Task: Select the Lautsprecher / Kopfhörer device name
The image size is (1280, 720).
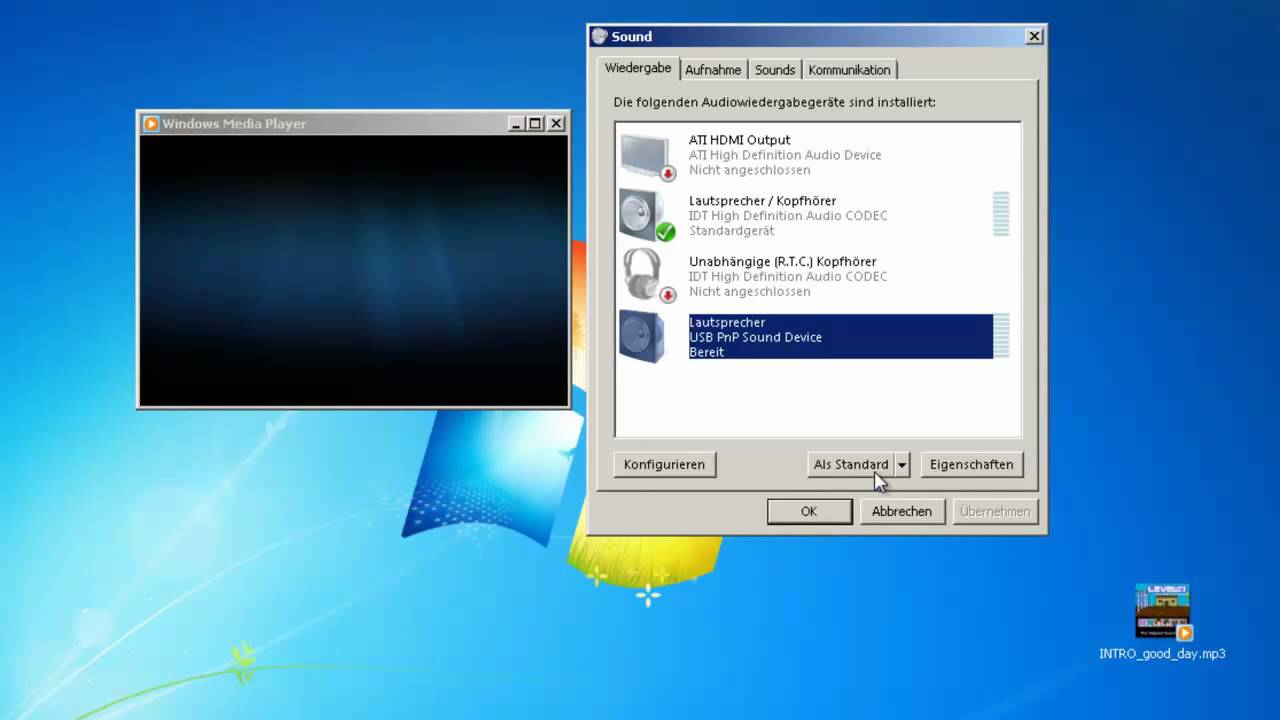Action: pos(762,201)
